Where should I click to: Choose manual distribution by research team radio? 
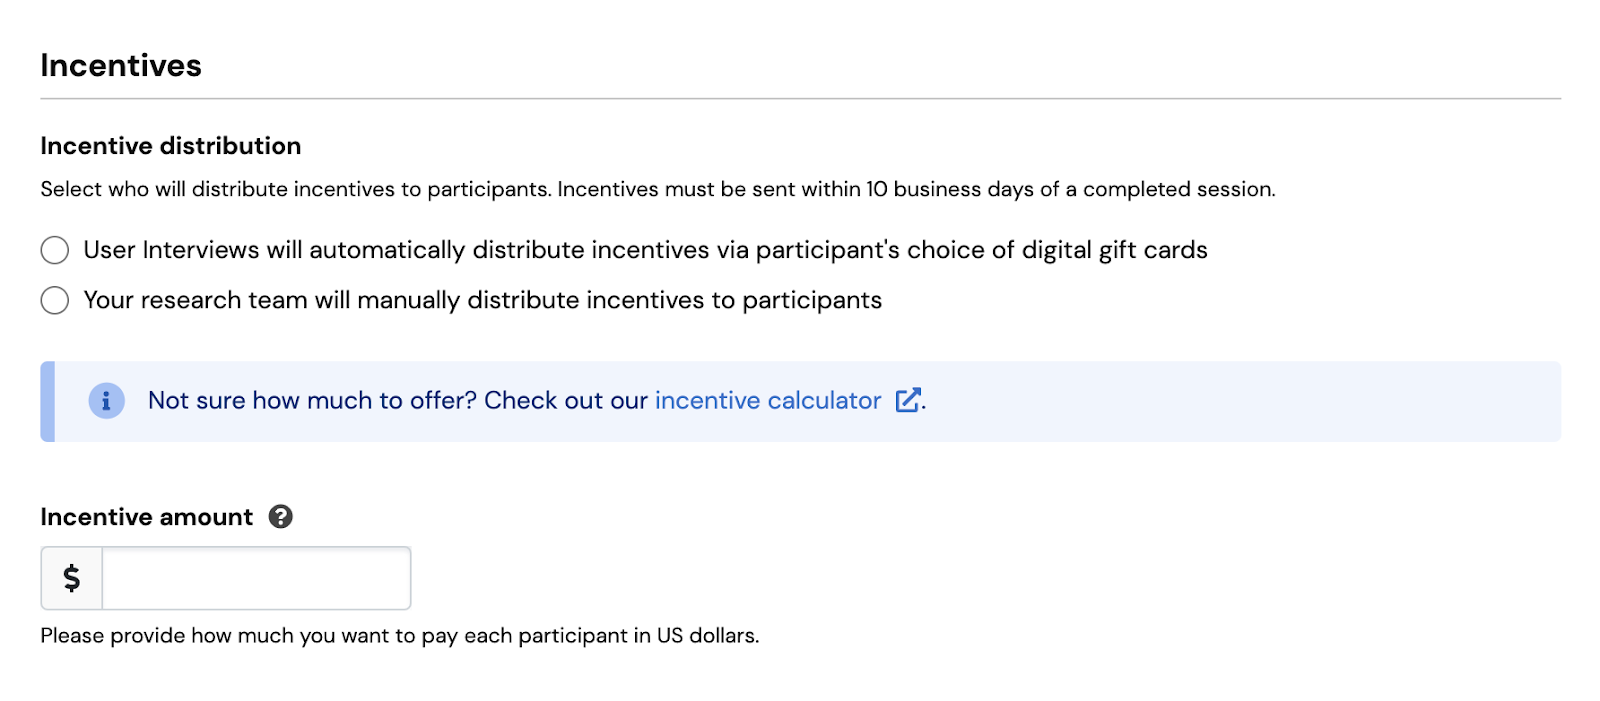(55, 300)
